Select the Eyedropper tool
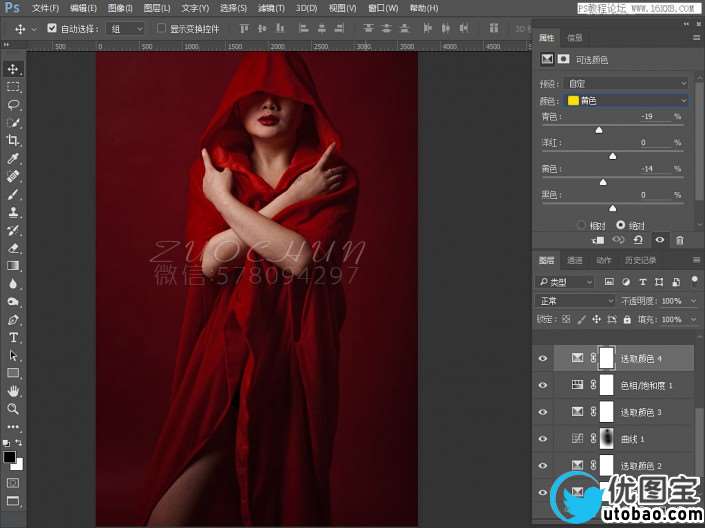 point(14,160)
